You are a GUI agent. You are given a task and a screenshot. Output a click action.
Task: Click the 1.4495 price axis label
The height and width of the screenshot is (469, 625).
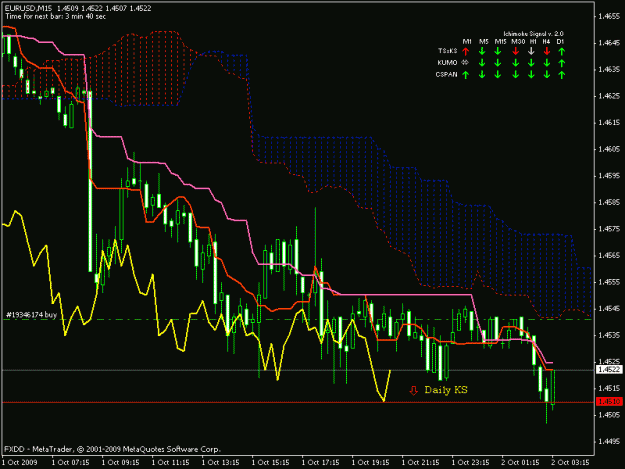pos(610,442)
